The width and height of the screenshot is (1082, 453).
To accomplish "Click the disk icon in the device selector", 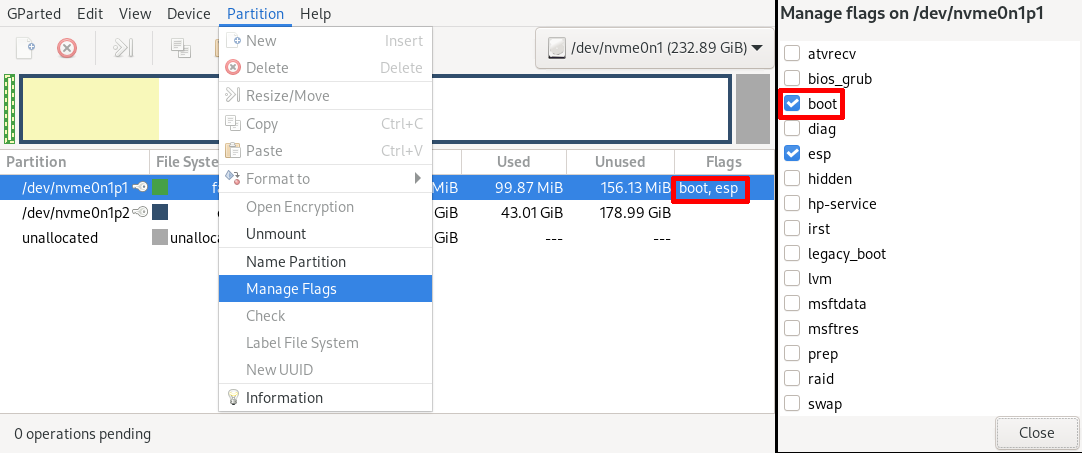I will (x=555, y=47).
